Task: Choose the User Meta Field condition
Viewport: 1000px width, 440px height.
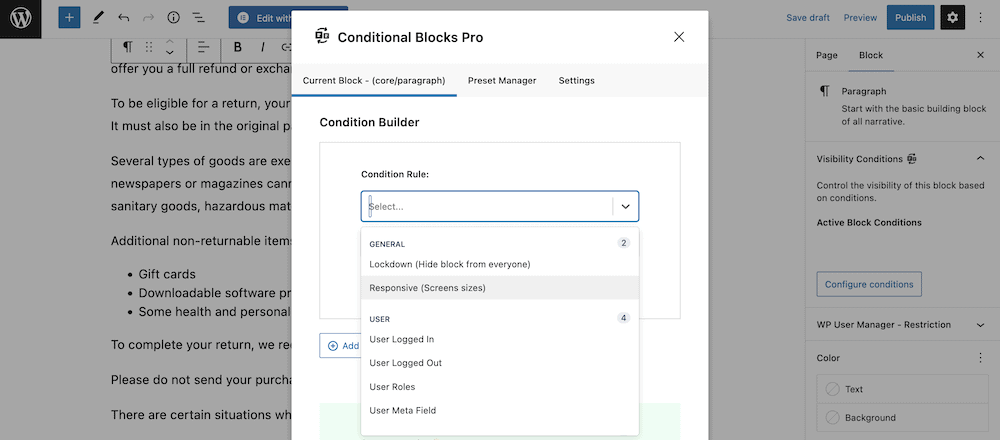Action: (x=499, y=411)
